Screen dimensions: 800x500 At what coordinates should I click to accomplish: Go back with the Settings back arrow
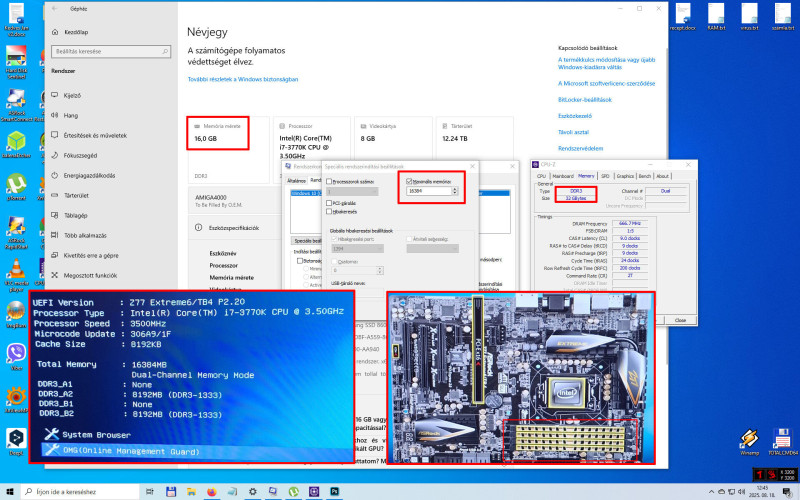click(x=55, y=9)
